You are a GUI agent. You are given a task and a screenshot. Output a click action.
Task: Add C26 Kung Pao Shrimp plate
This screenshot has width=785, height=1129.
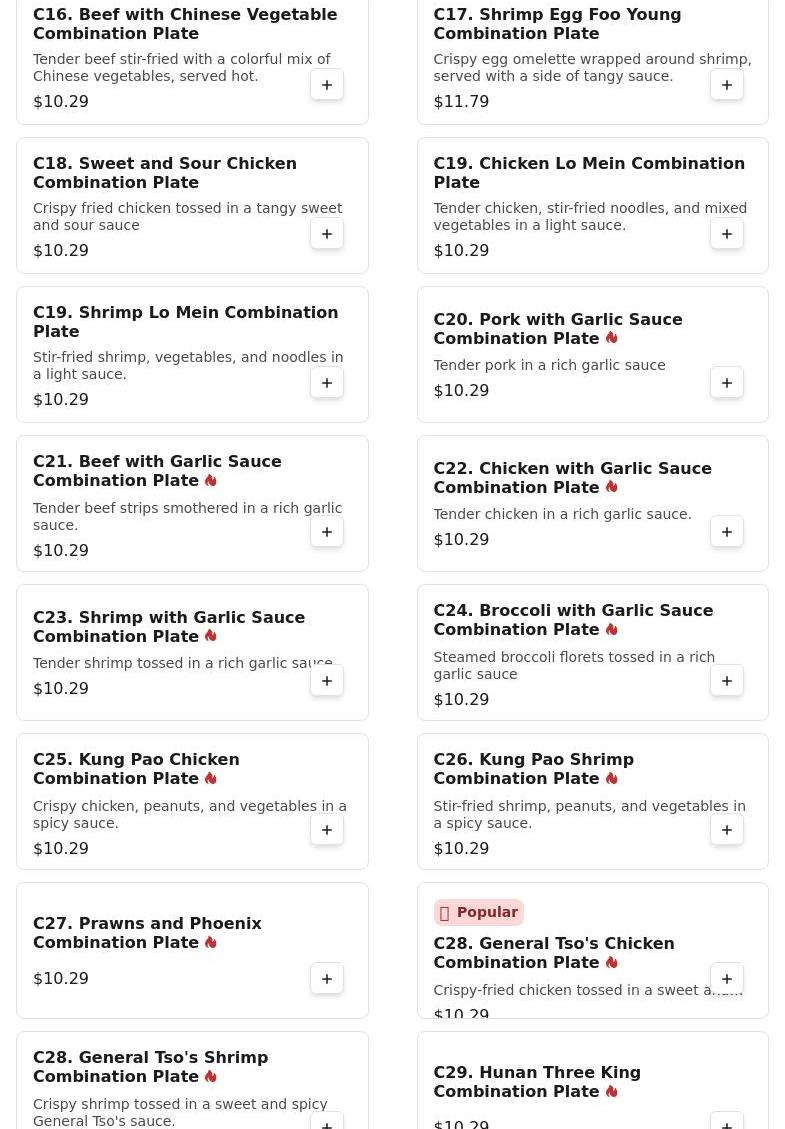point(727,830)
